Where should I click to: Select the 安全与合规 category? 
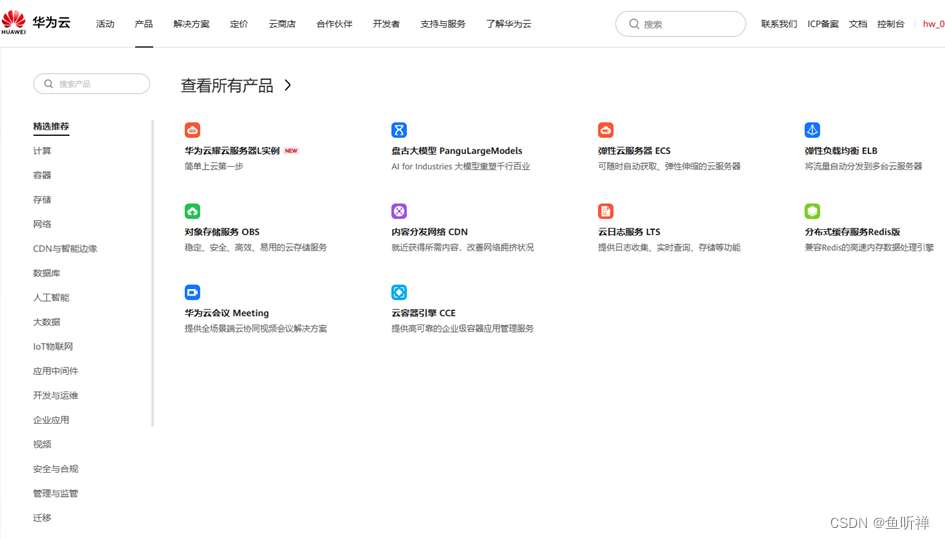pos(55,469)
